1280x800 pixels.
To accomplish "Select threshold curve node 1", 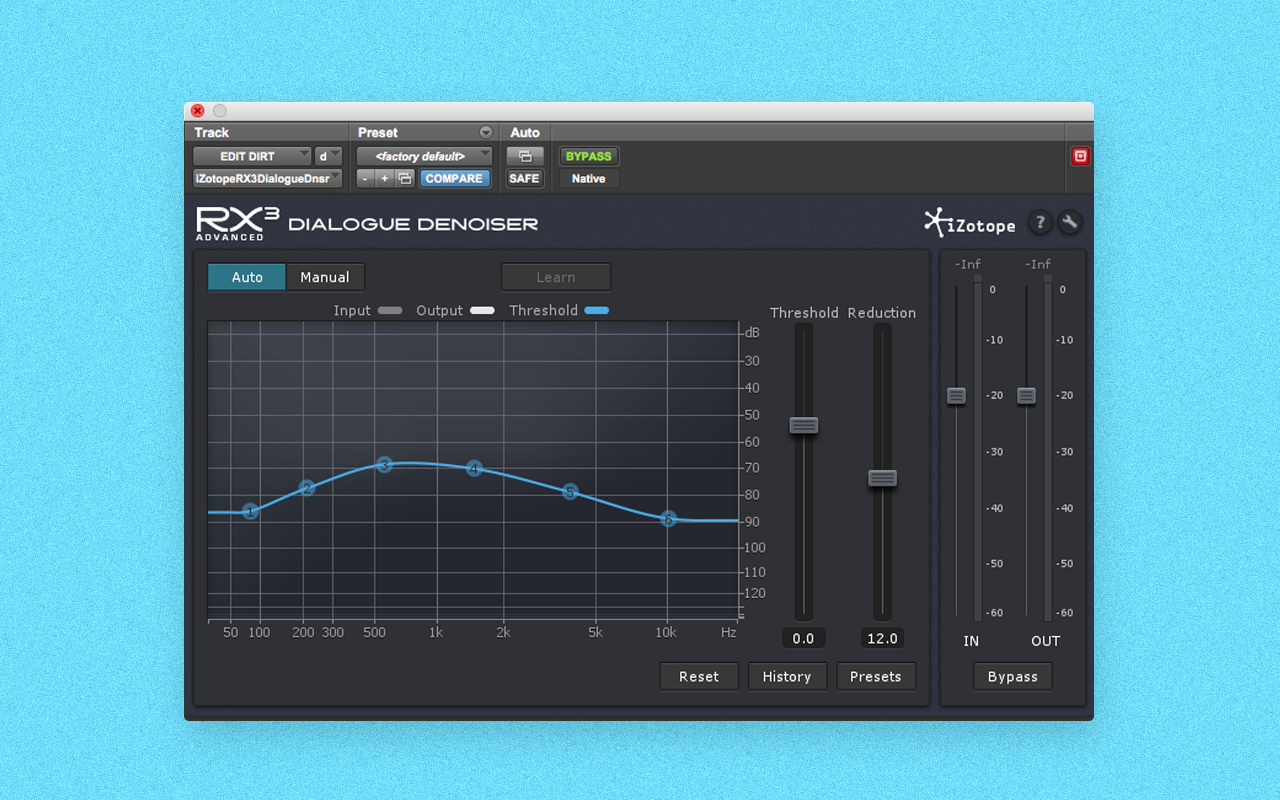I will [251, 511].
